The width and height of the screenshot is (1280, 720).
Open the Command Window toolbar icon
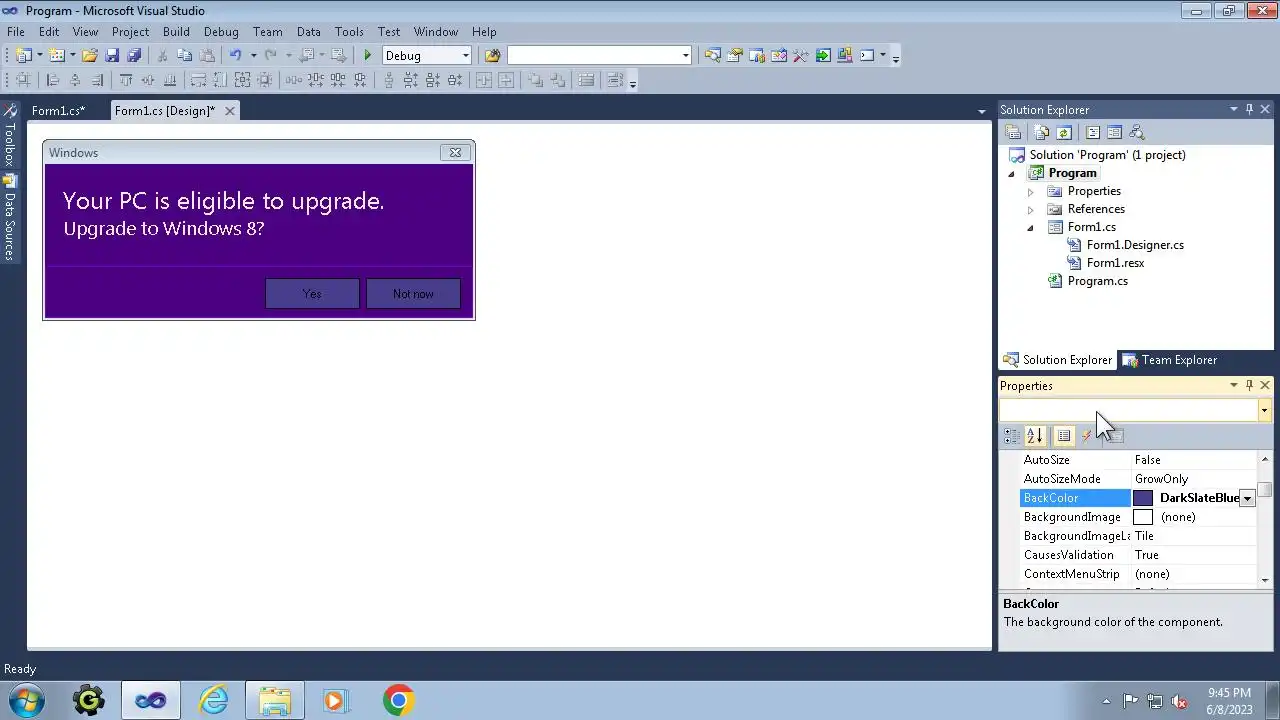[x=867, y=56]
